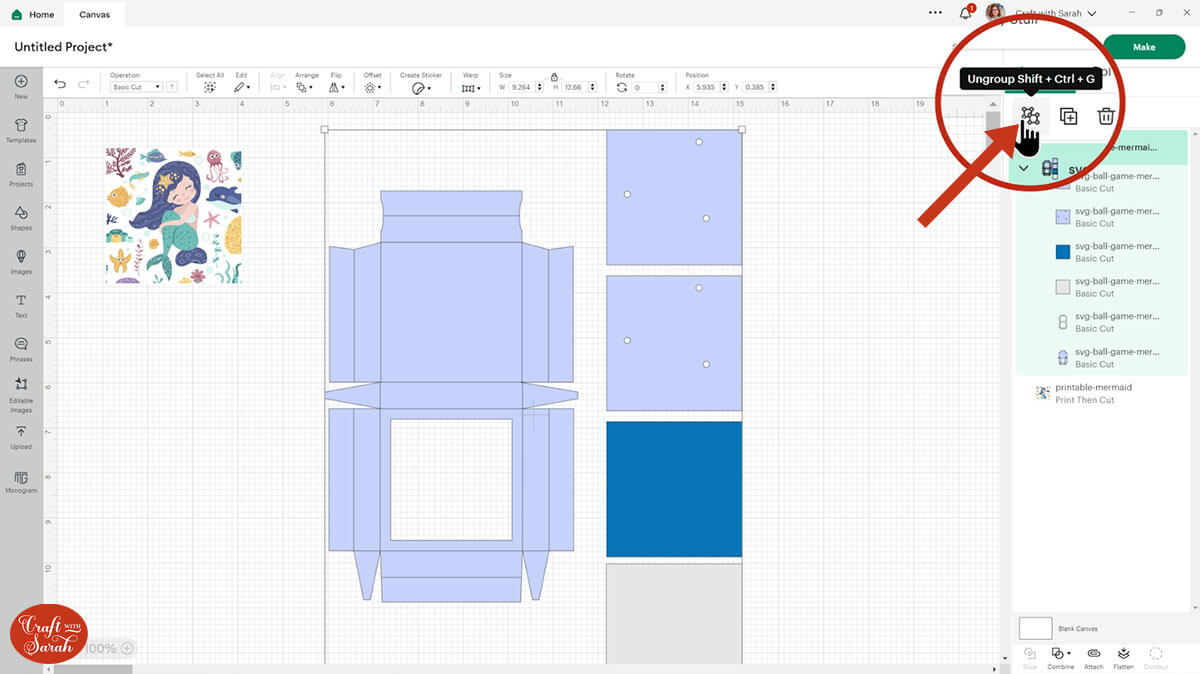
Task: Click the Position Y field
Action: point(761,87)
